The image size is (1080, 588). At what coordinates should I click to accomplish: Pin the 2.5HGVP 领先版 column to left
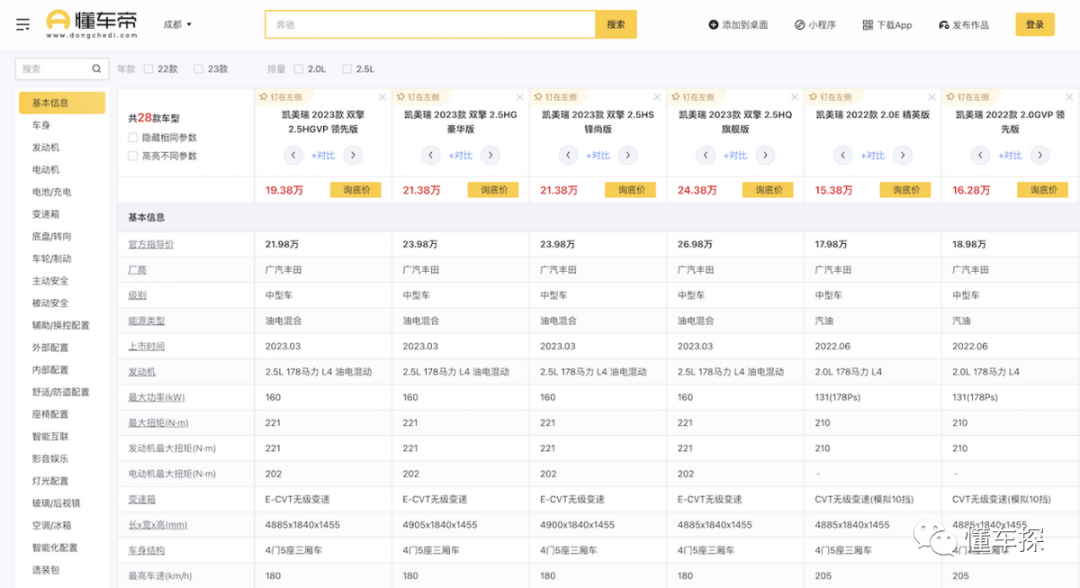[x=281, y=97]
